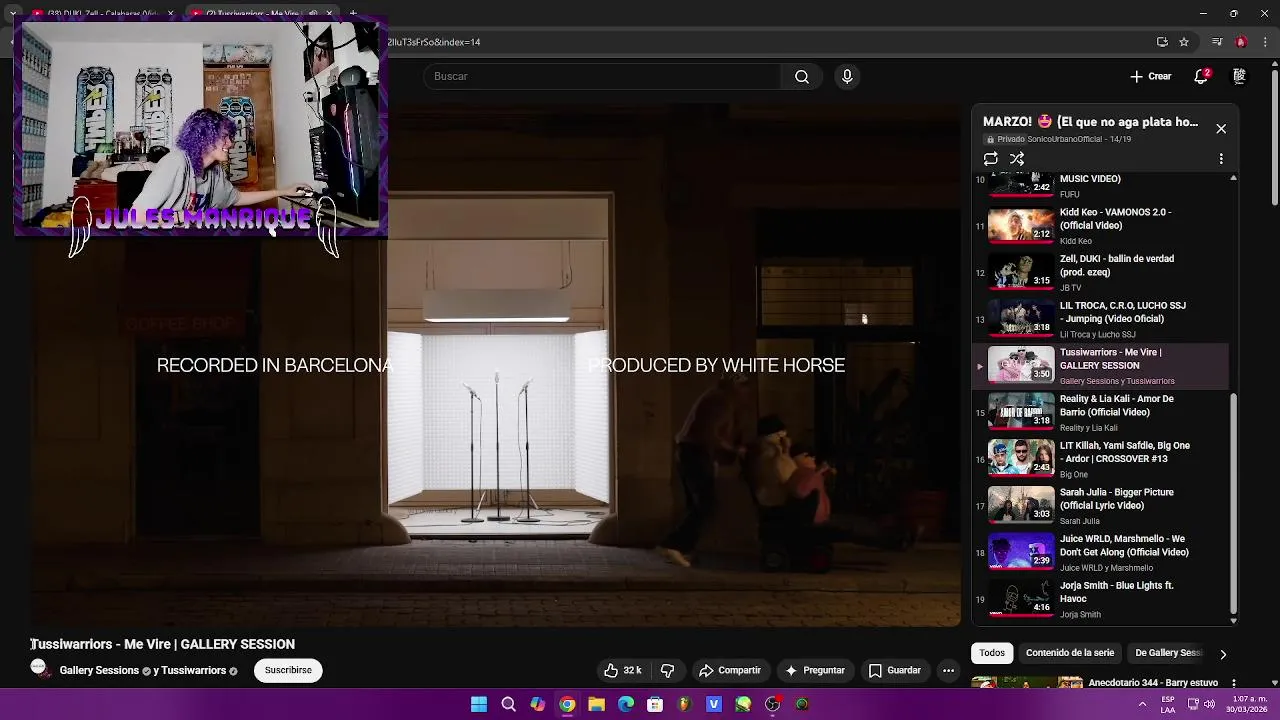Activate voice search microphone
Image resolution: width=1280 pixels, height=720 pixels.
(x=847, y=76)
